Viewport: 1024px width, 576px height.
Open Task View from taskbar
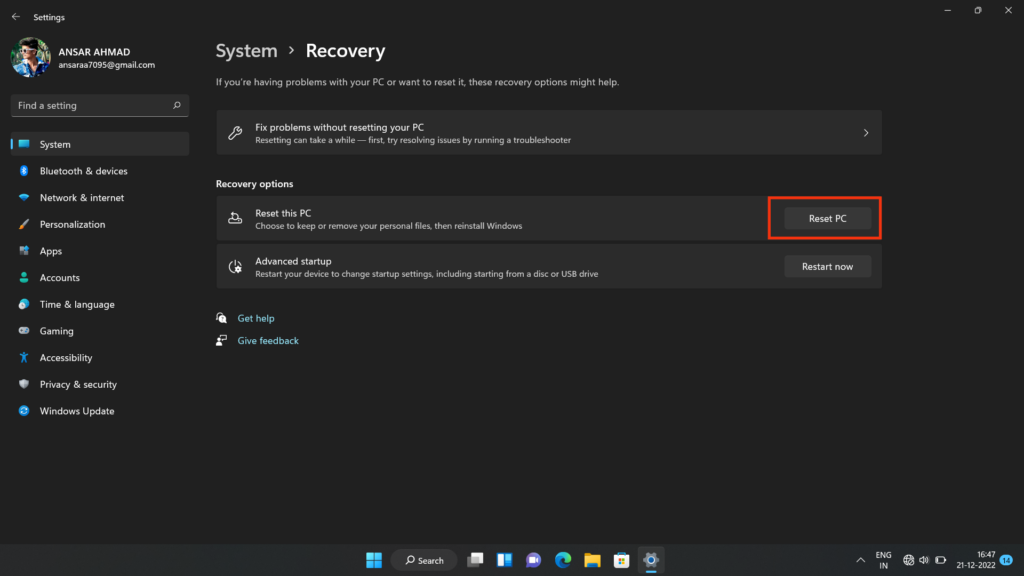click(x=475, y=560)
